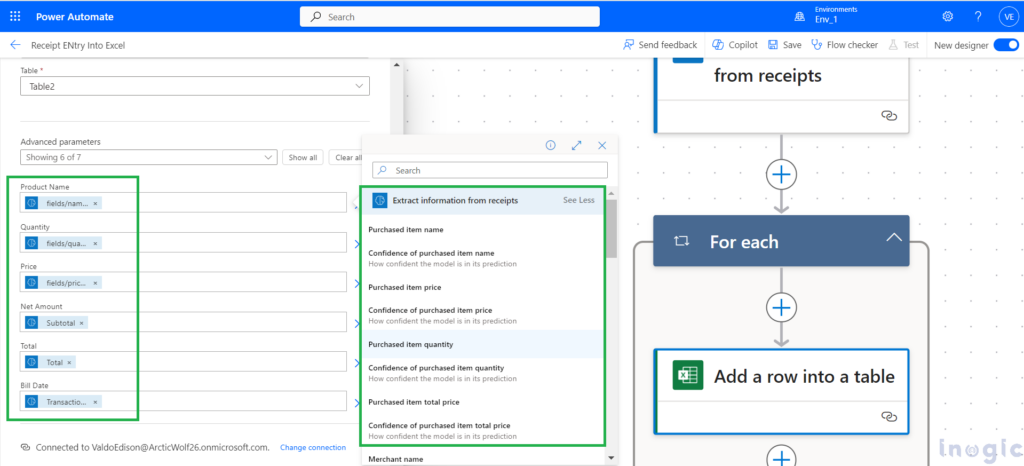1024x466 pixels.
Task: Click the top Search box
Action: point(449,17)
